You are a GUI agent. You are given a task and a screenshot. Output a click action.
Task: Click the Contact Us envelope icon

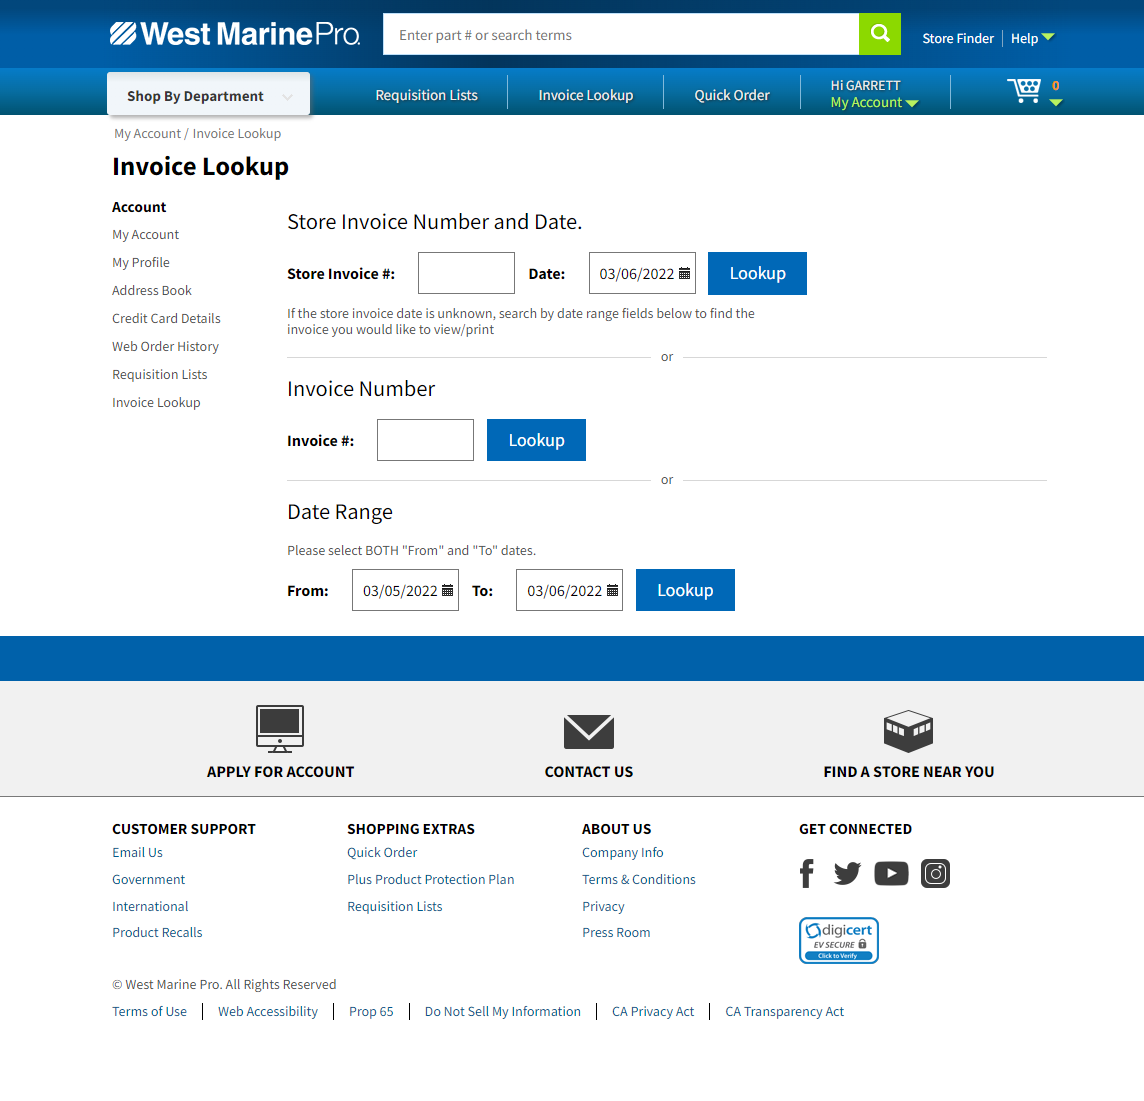point(588,732)
